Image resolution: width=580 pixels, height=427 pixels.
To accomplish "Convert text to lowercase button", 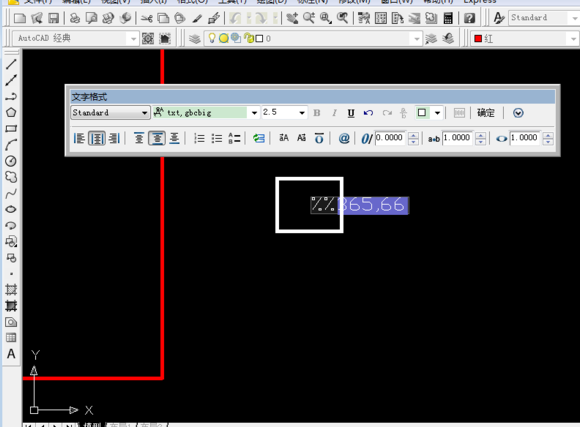I will pyautogui.click(x=301, y=138).
